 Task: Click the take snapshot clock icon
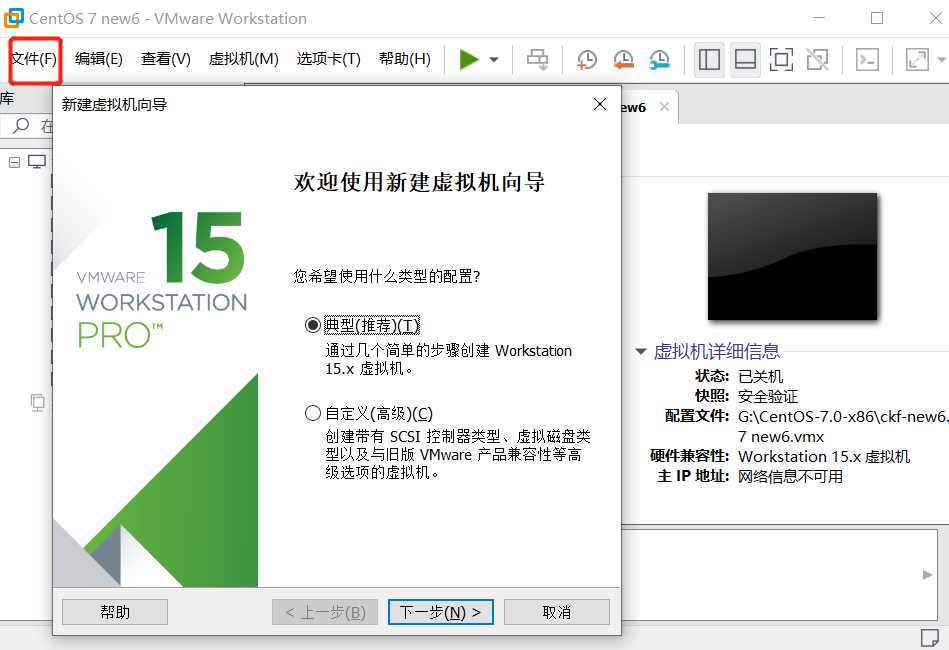click(586, 59)
